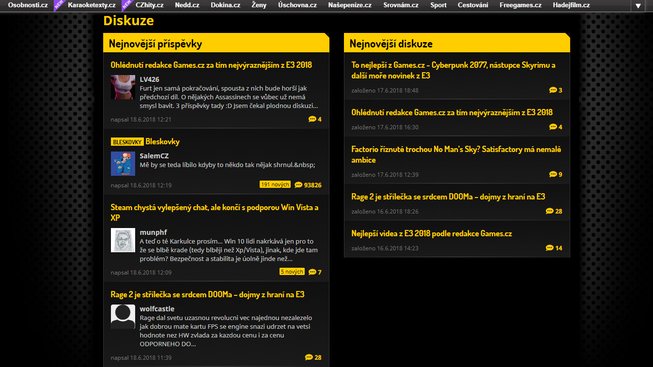
Task: Open the SalemCZ user avatar
Action: click(x=123, y=164)
